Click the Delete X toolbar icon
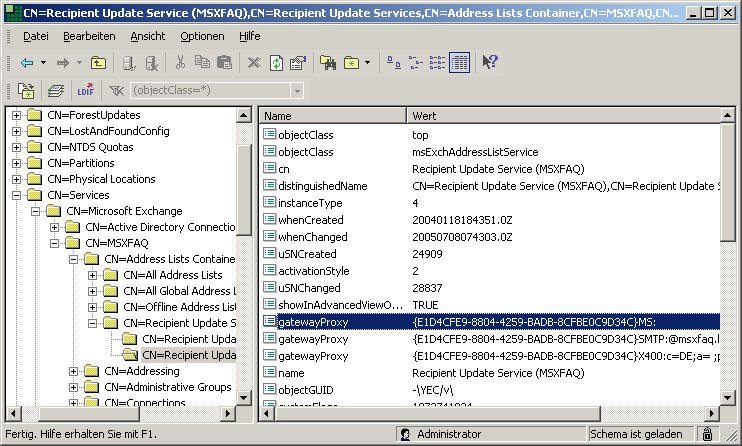 click(x=254, y=62)
